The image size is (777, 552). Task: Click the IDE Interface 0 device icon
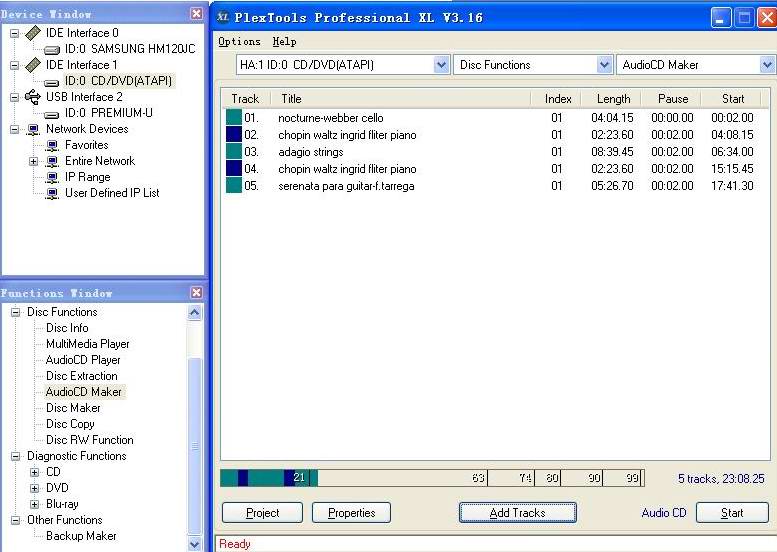point(33,33)
